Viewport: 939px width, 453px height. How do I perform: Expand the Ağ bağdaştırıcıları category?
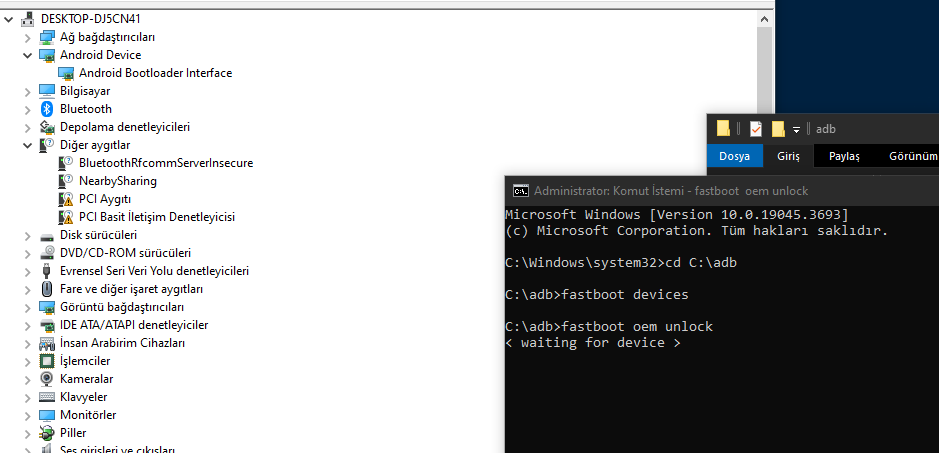coord(28,37)
